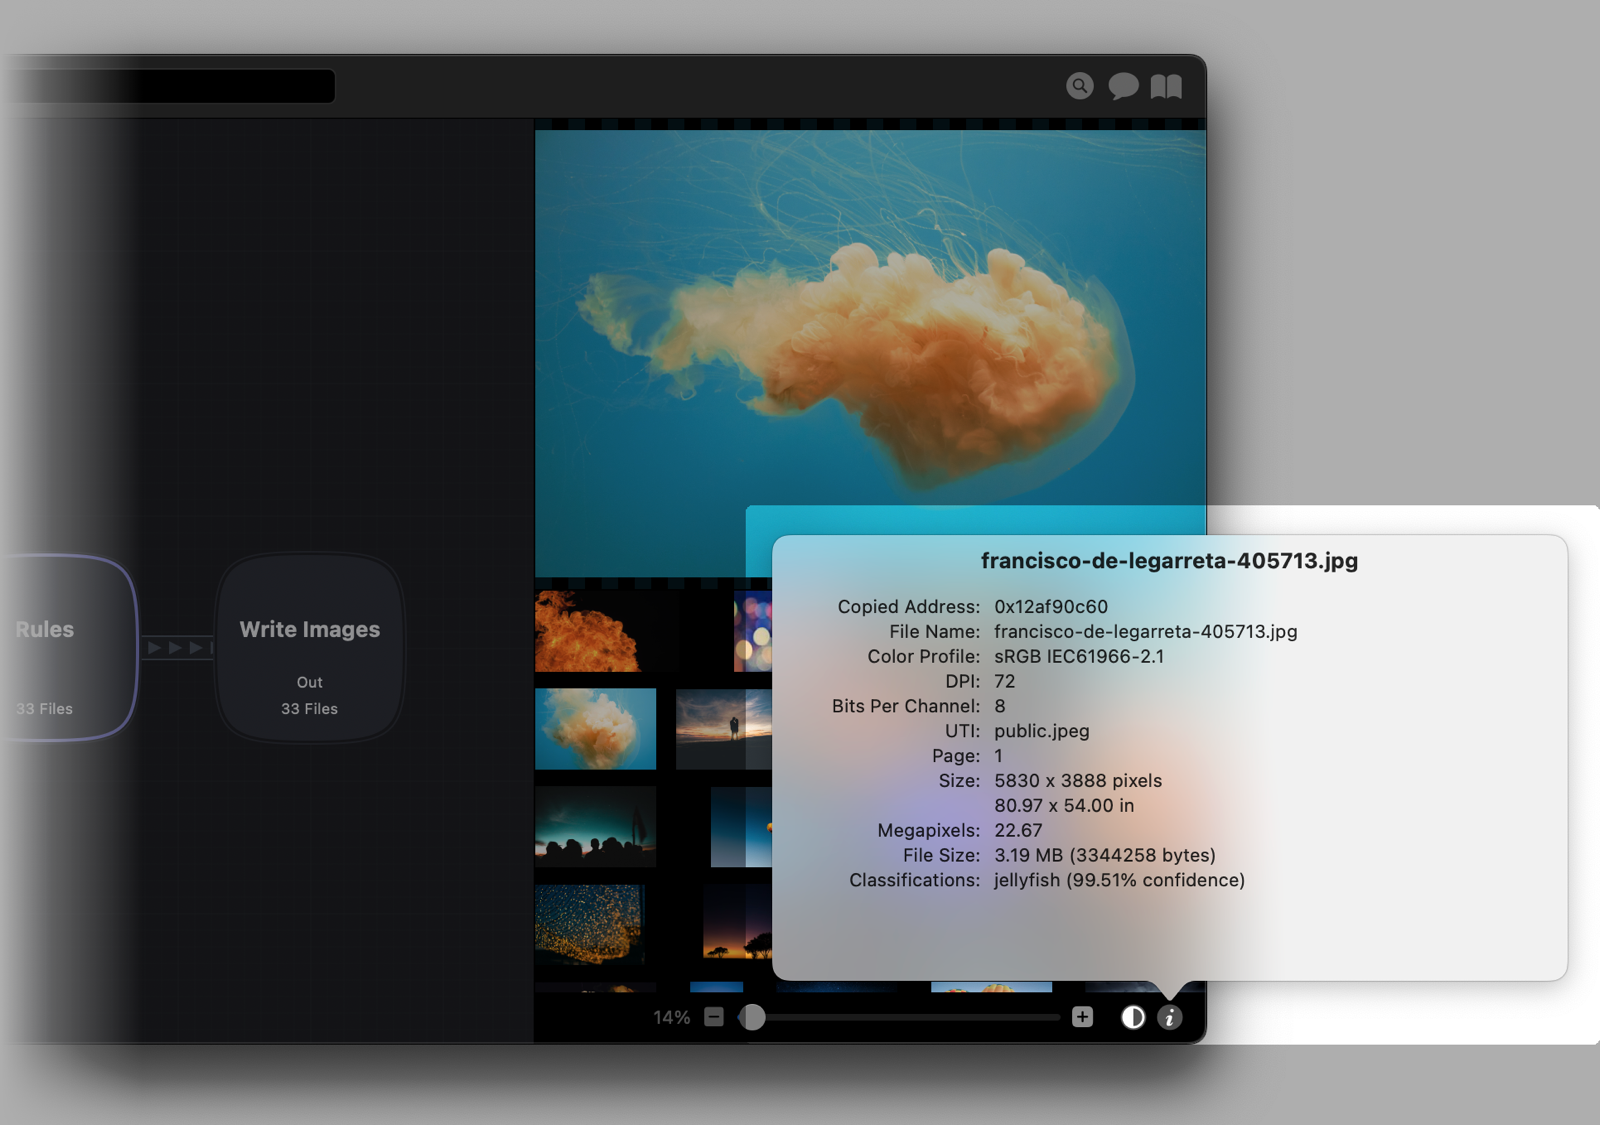Screen dimensions: 1600x1125
Task: Select the Rules node
Action: 60,648
